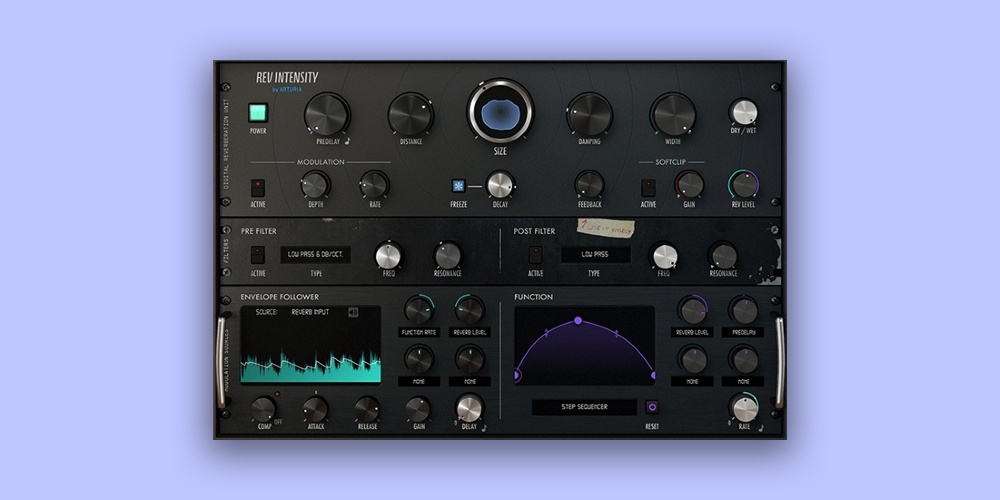Click the speaker icon in Envelope Follower display

353,312
